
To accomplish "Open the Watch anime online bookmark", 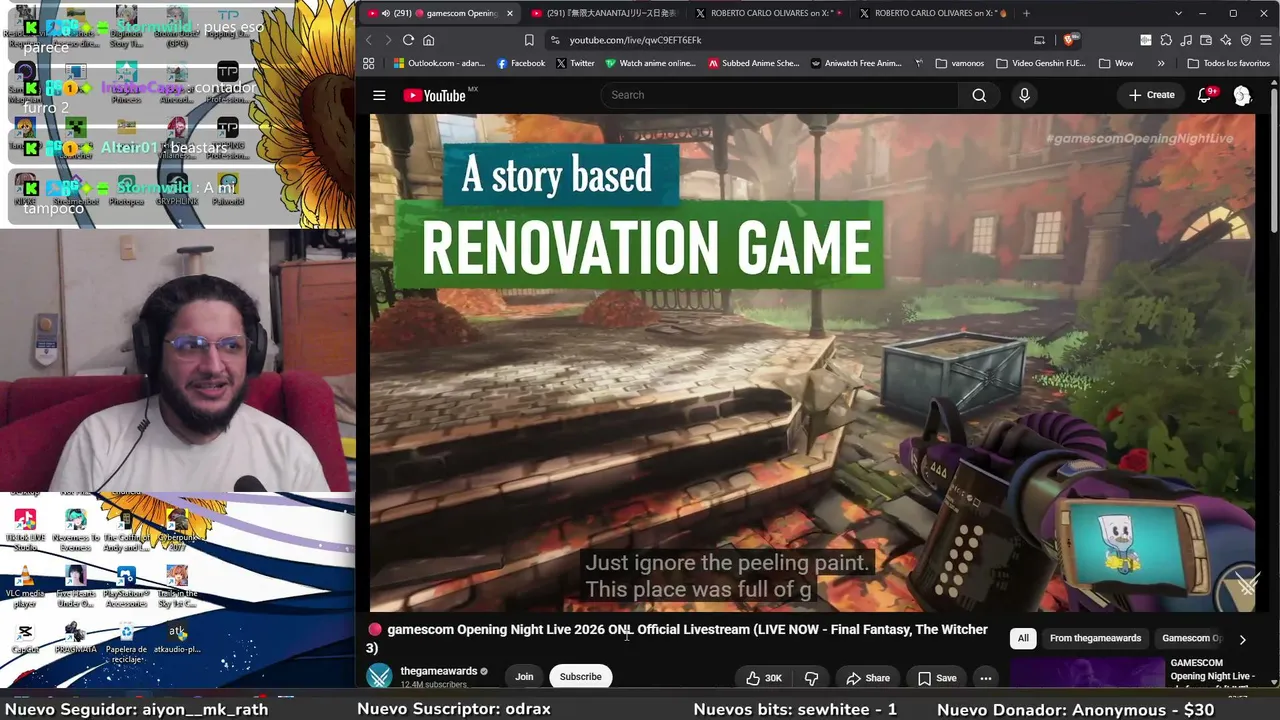I will pos(650,63).
